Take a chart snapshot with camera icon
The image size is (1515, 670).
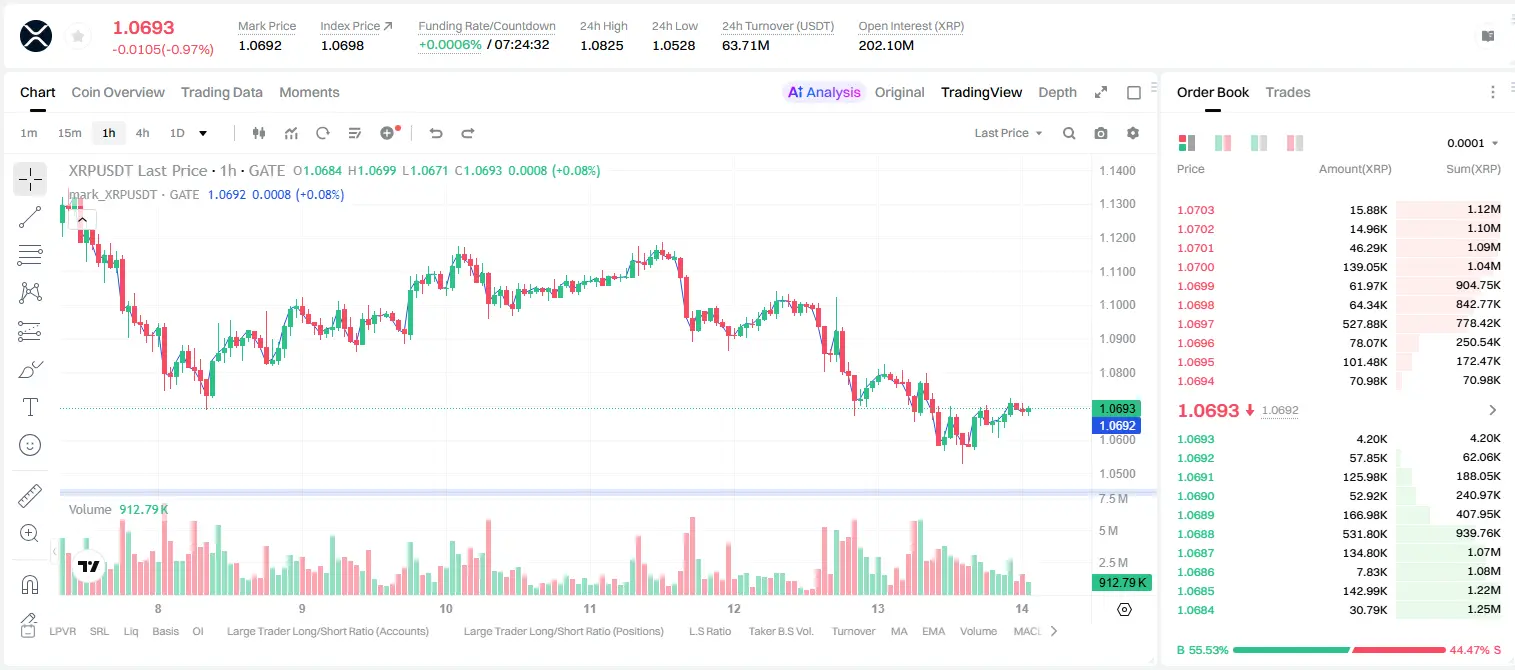pos(1101,133)
